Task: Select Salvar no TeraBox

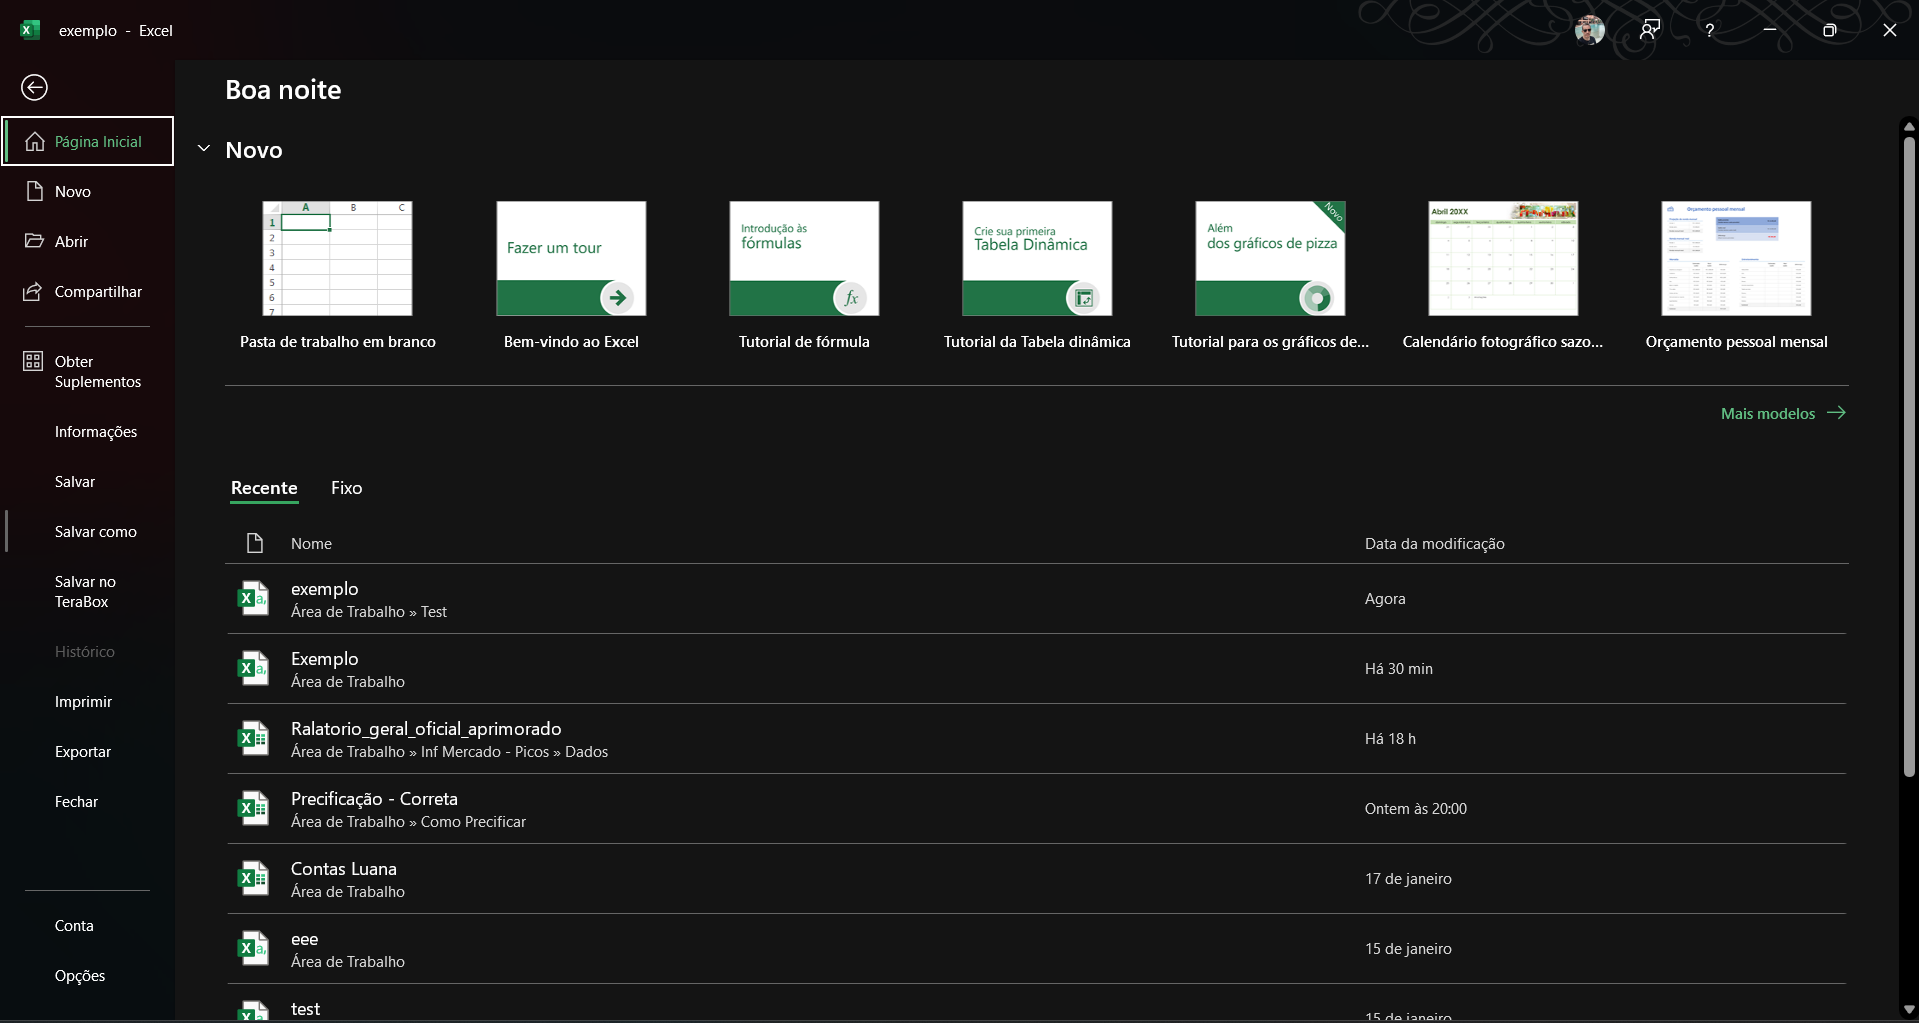Action: 85,592
